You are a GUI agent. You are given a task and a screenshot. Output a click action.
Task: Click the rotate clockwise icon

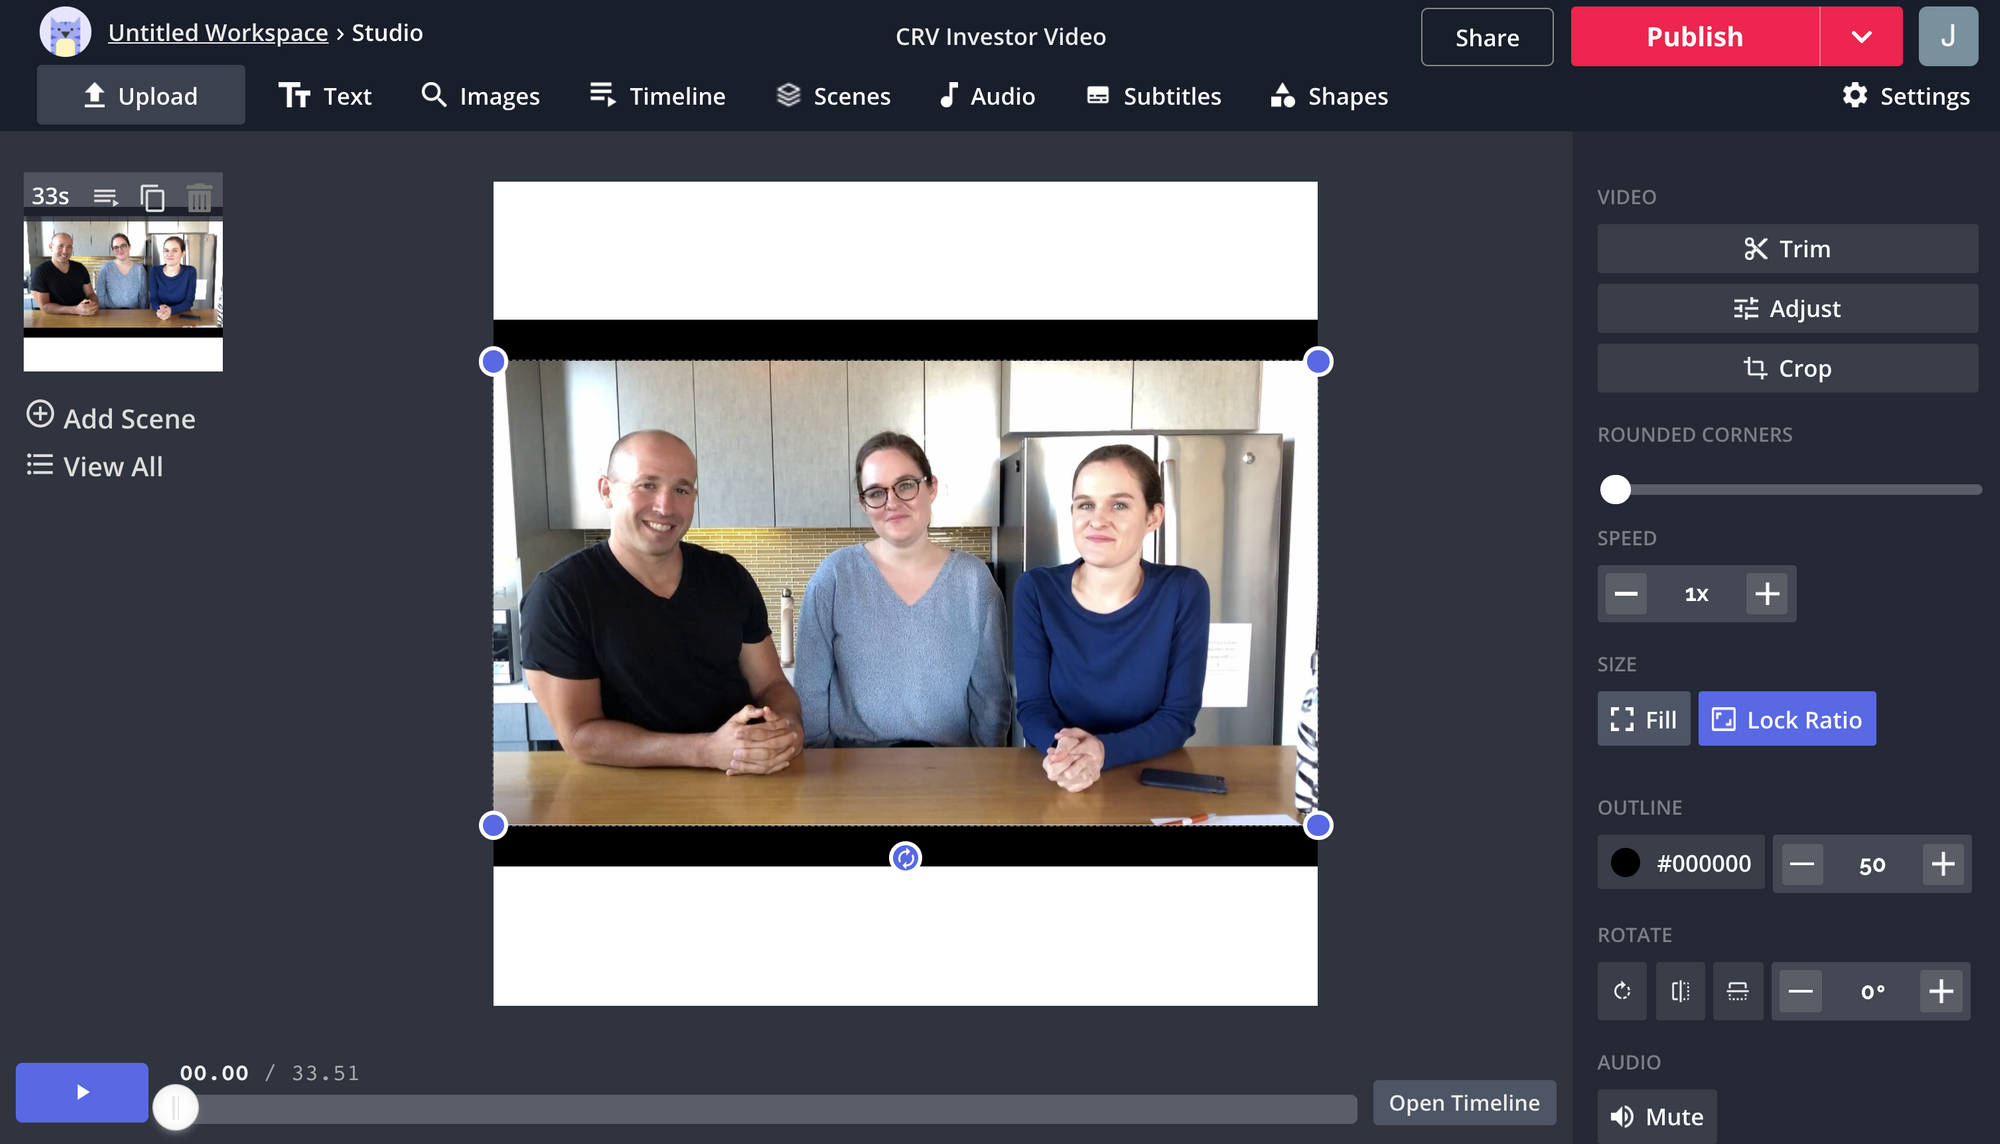pos(1622,991)
